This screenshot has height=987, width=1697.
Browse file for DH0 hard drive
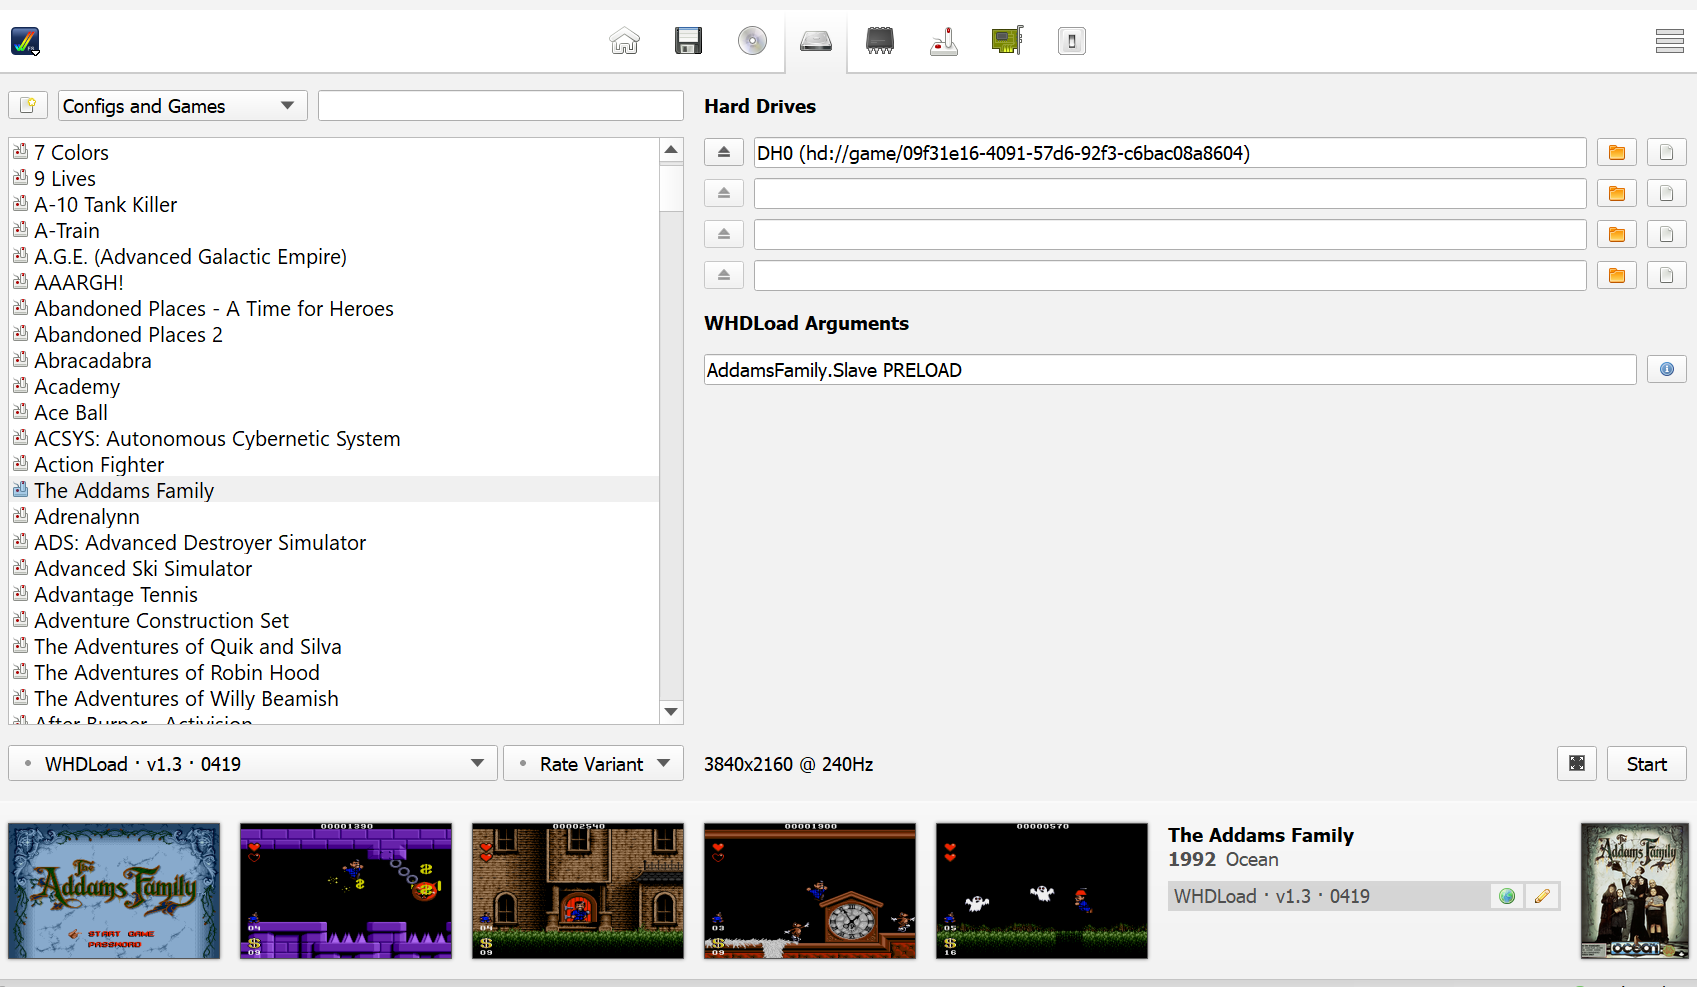(x=1667, y=152)
